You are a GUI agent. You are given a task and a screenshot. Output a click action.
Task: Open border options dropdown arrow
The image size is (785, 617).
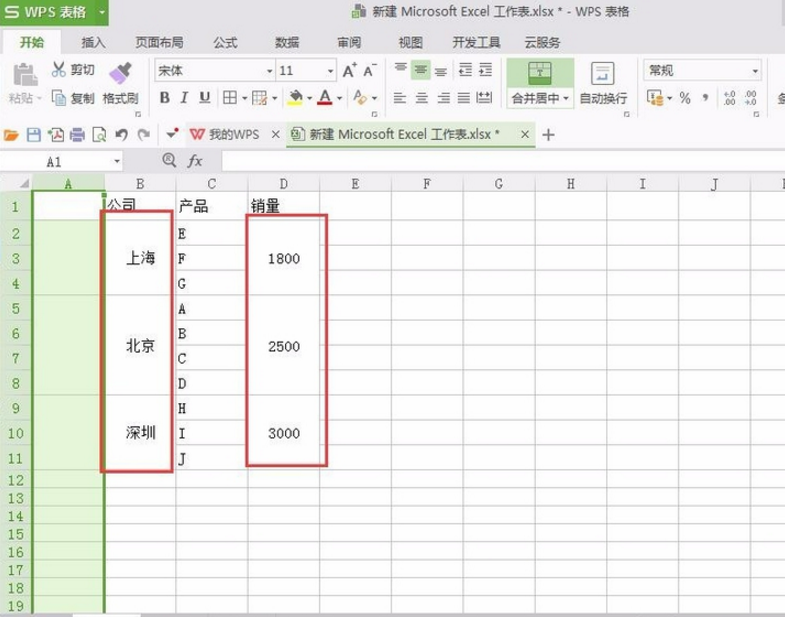click(x=245, y=98)
